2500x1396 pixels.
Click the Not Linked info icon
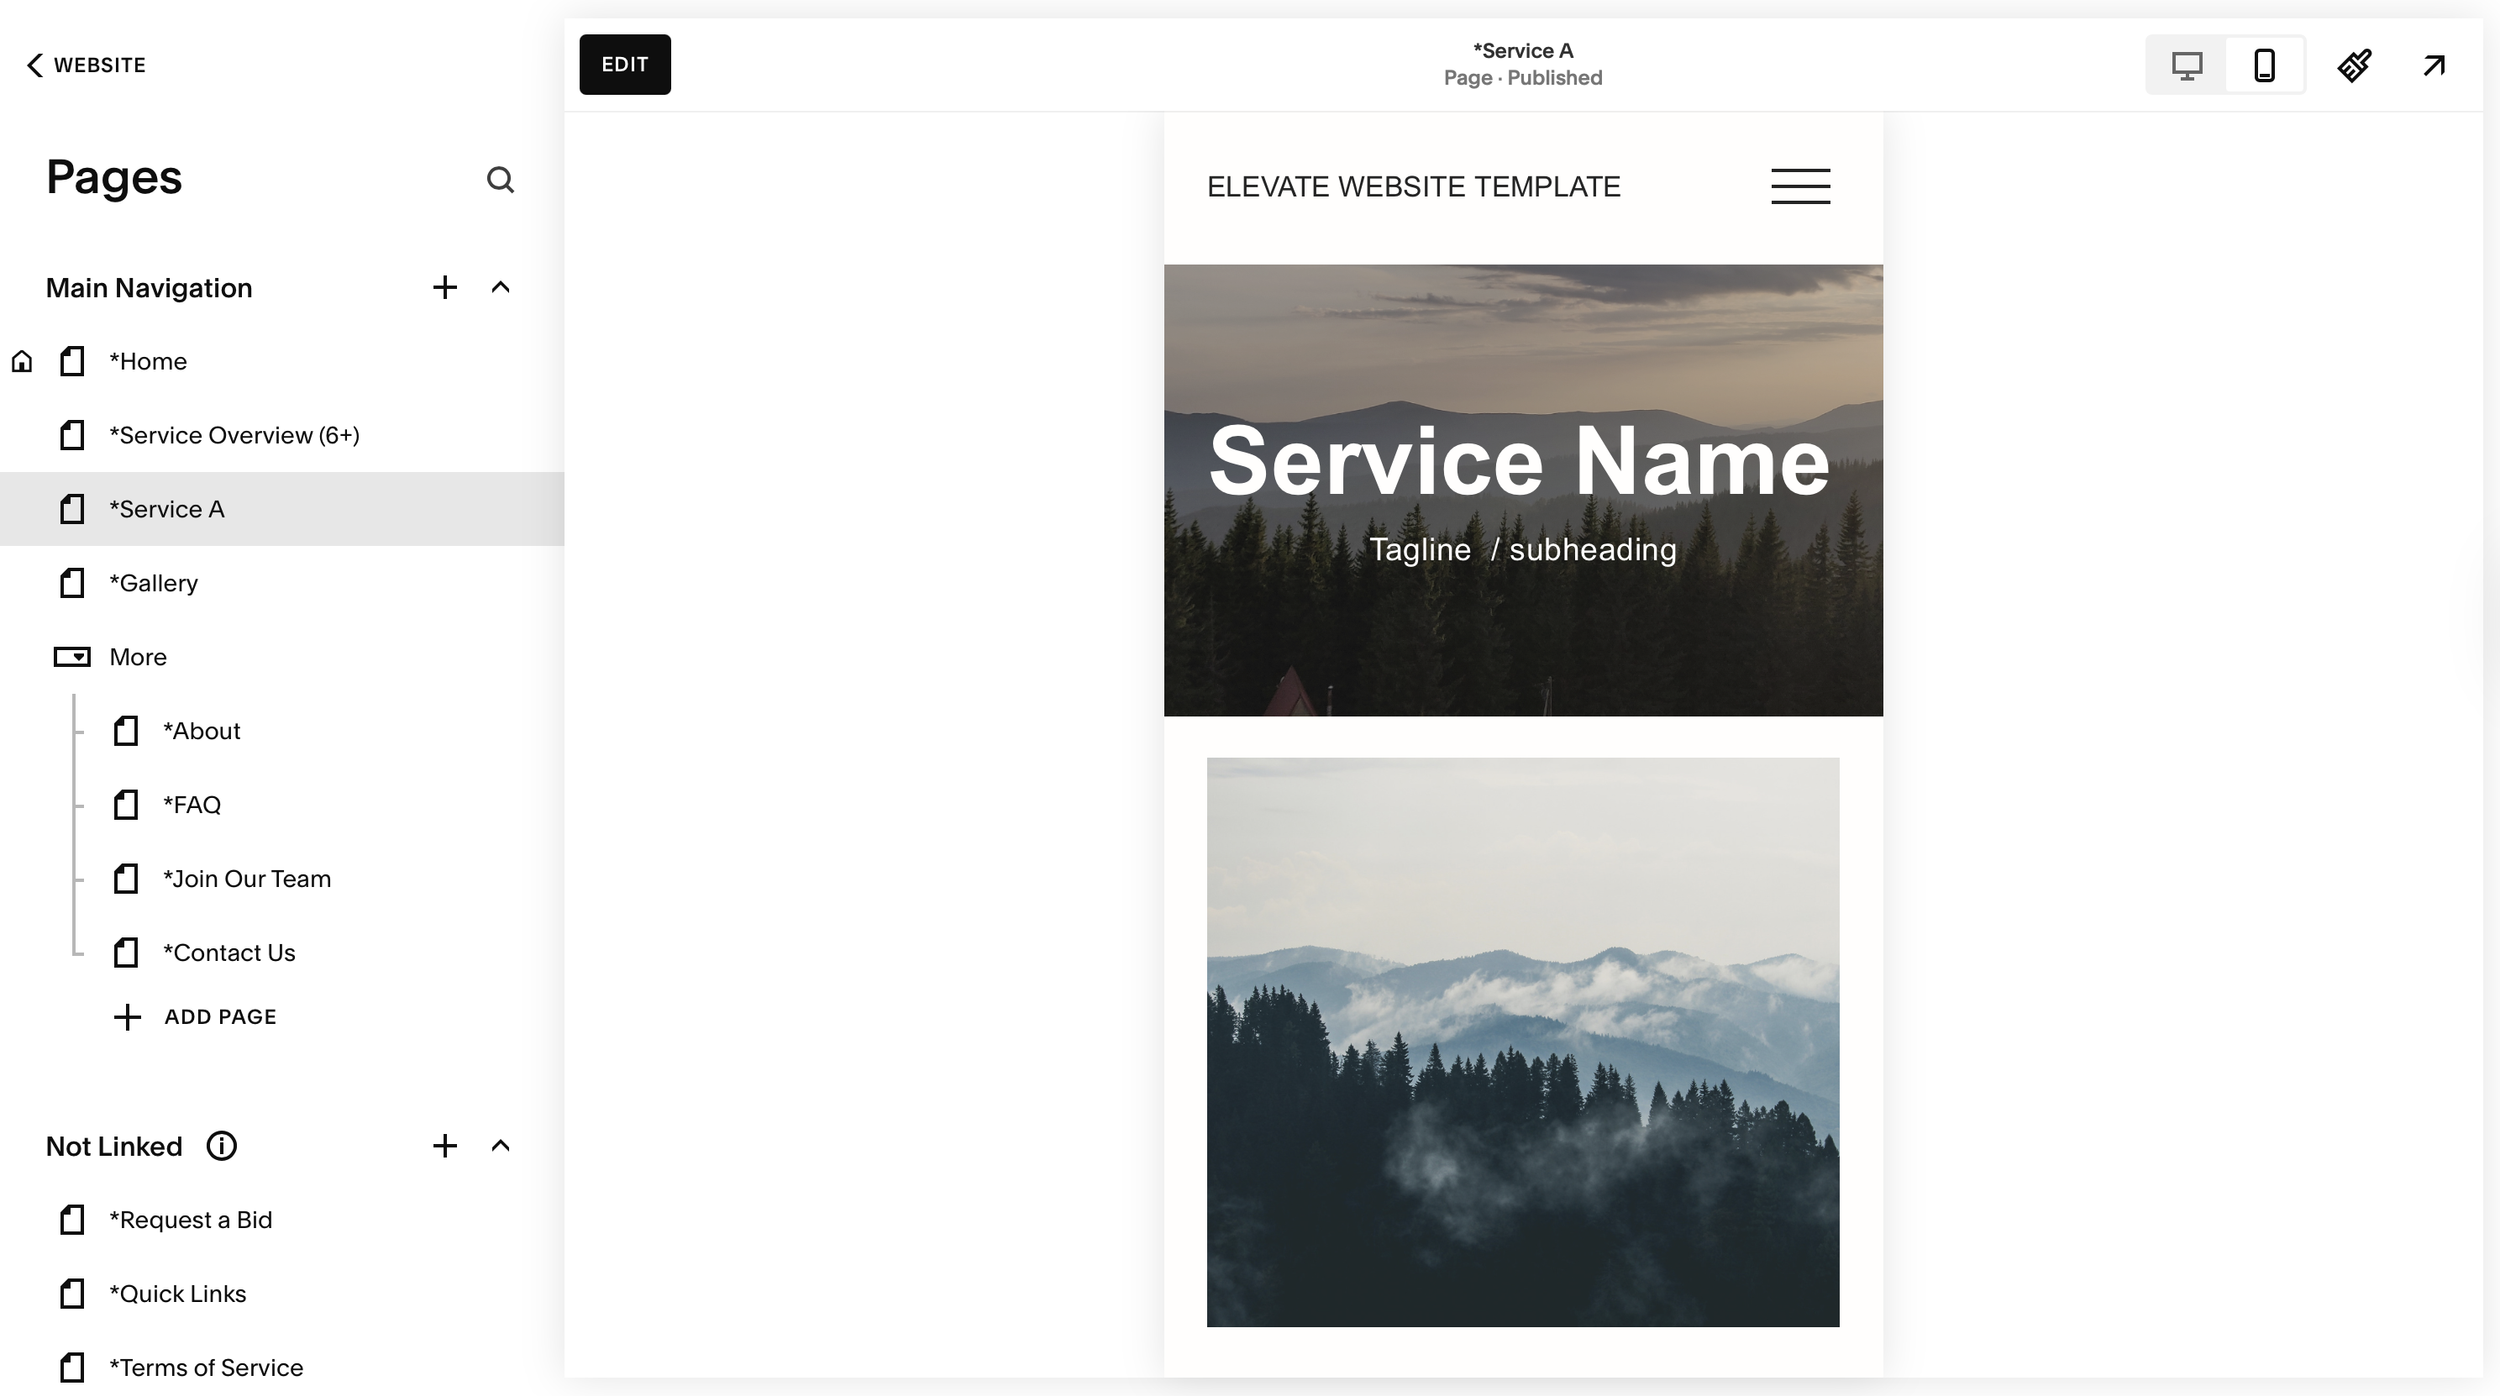[x=221, y=1146]
